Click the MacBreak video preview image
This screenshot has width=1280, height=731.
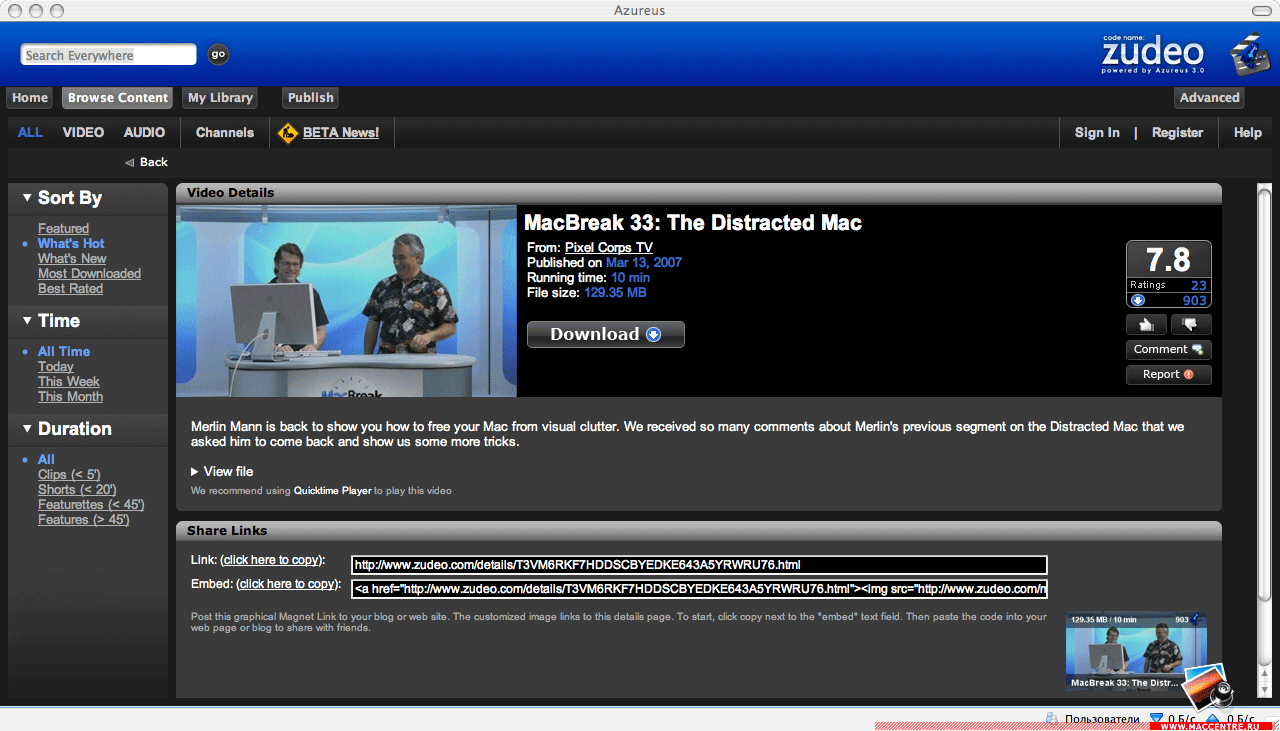346,301
